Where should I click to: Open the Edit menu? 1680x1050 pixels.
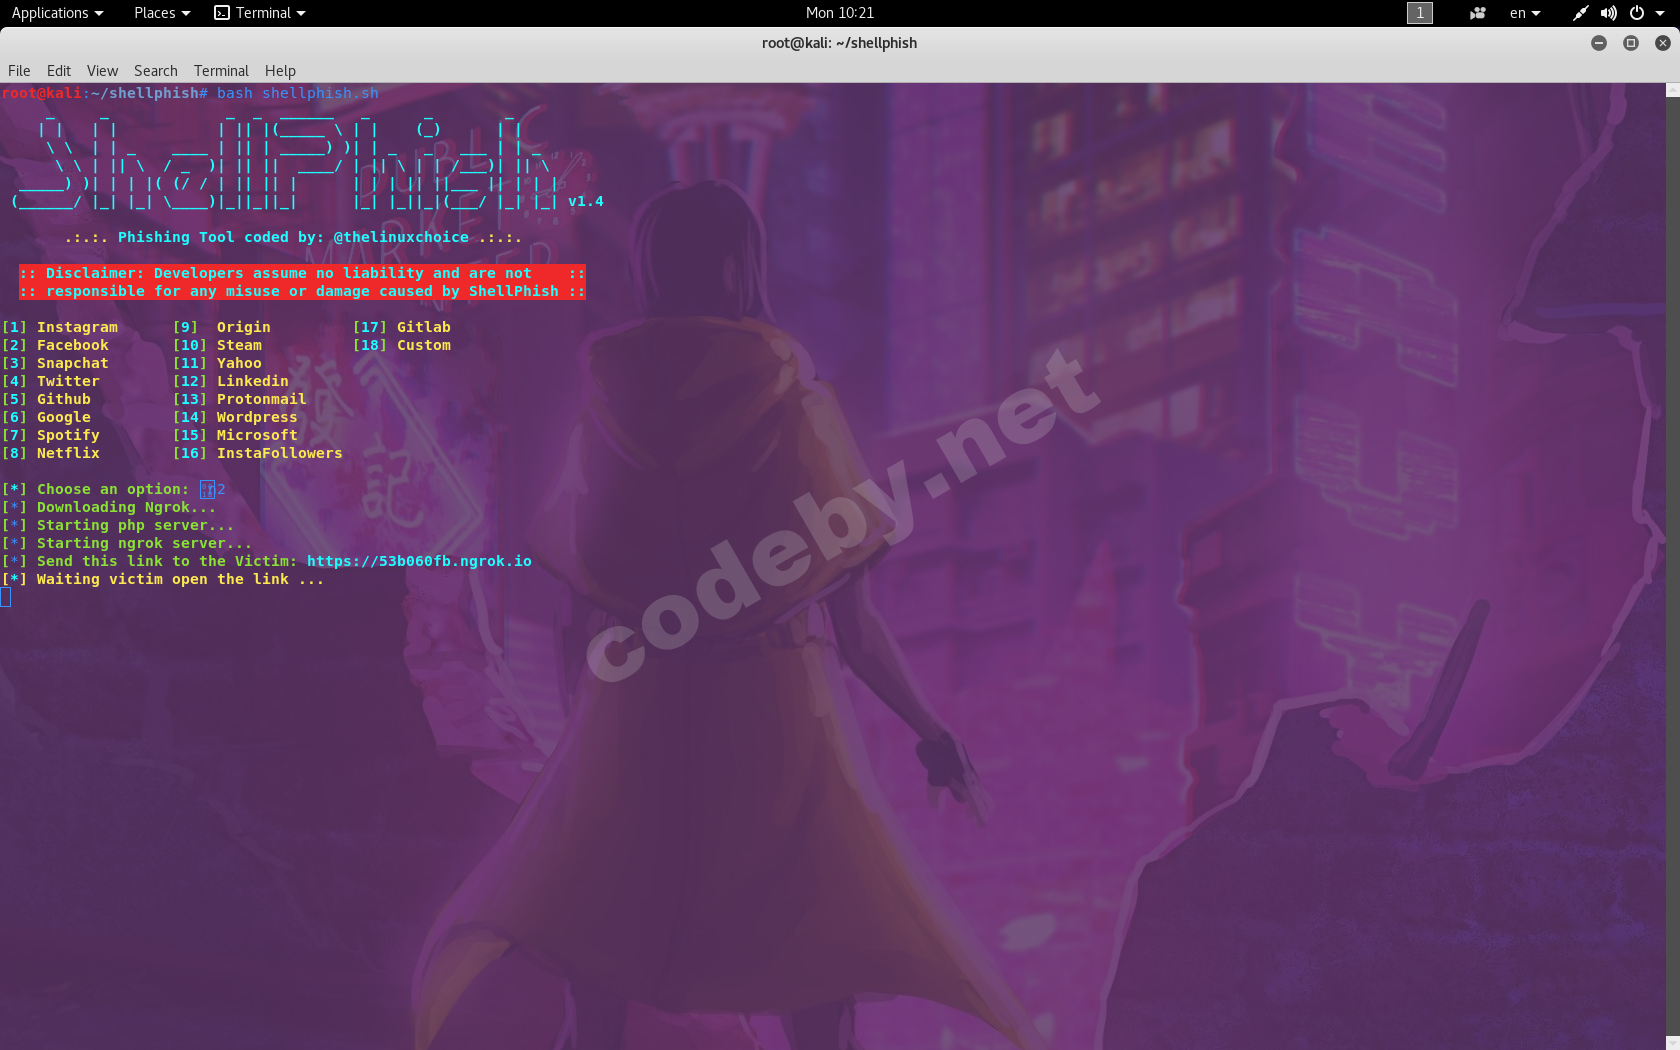click(59, 71)
